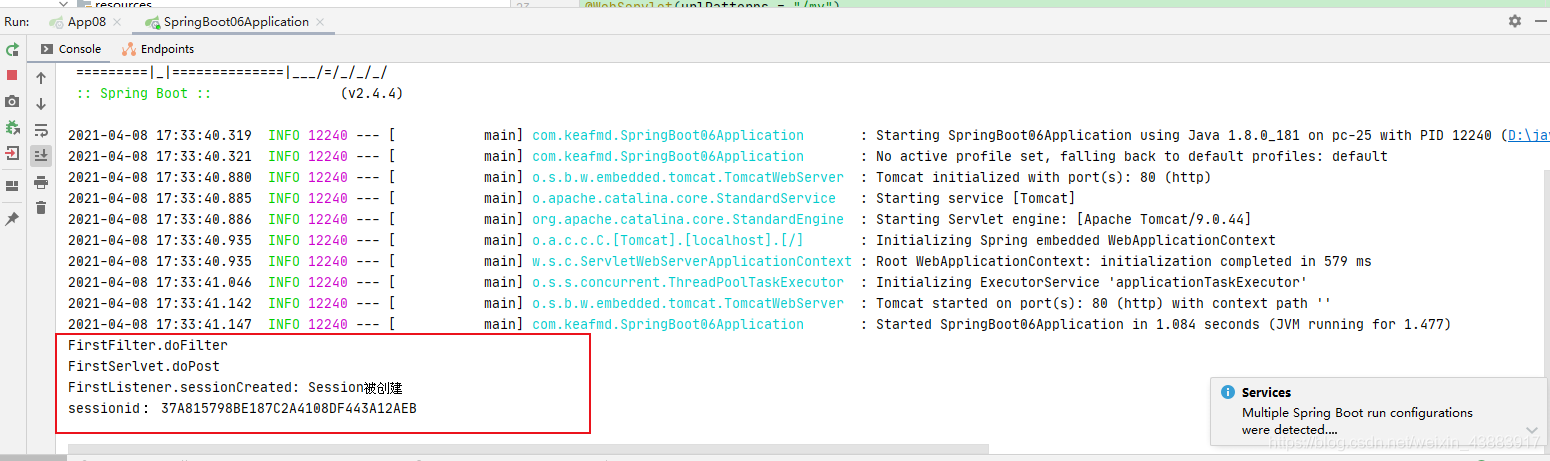The image size is (1550, 461).
Task: Select 'Starting SpringBoot06Application using Java' log message
Action: click(1188, 135)
